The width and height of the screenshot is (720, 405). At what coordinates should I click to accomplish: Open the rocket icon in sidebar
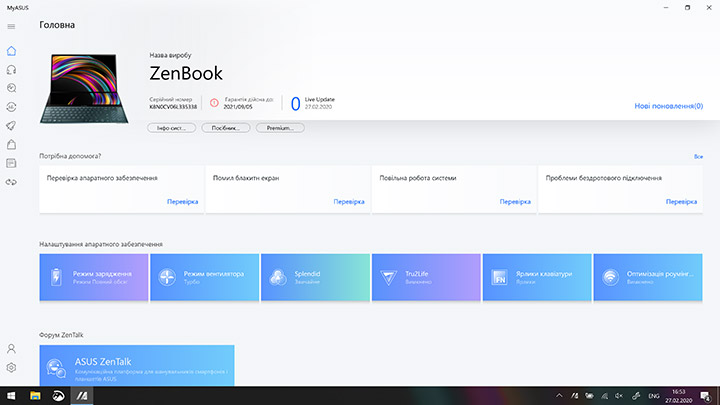point(11,126)
